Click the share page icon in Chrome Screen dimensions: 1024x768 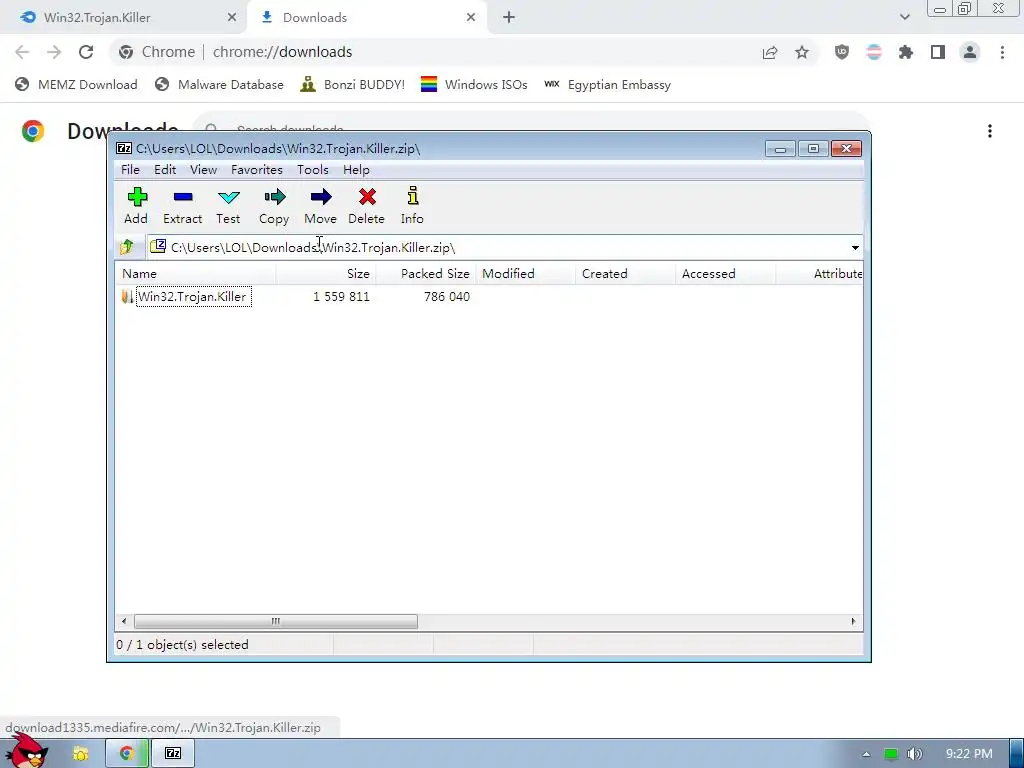770,52
